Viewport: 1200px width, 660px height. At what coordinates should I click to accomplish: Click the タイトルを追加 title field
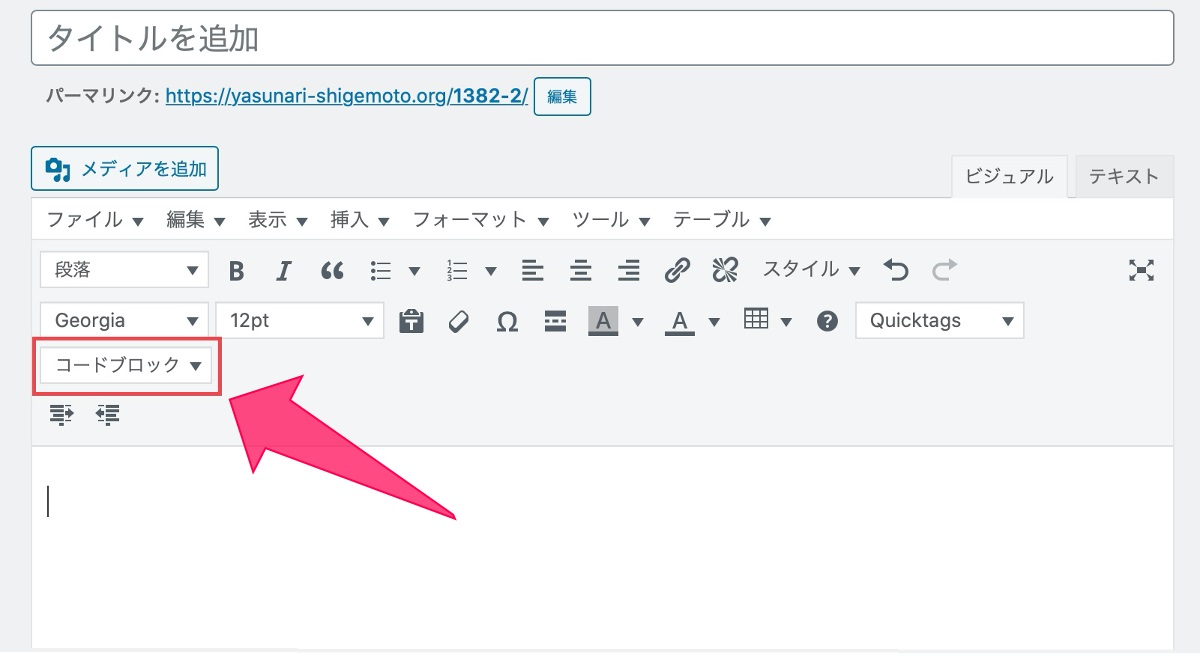click(x=602, y=38)
